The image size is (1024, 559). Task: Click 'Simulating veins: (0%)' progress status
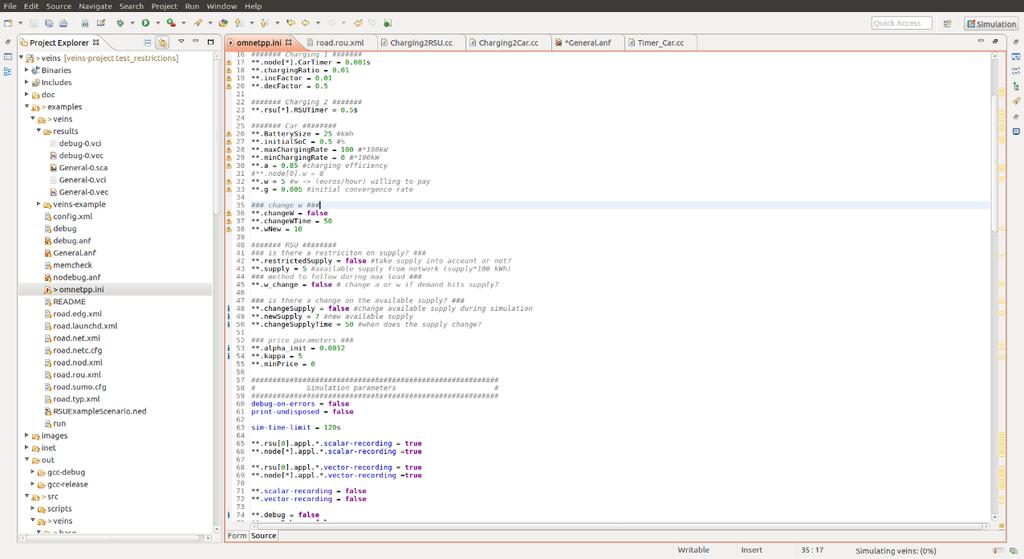click(895, 551)
